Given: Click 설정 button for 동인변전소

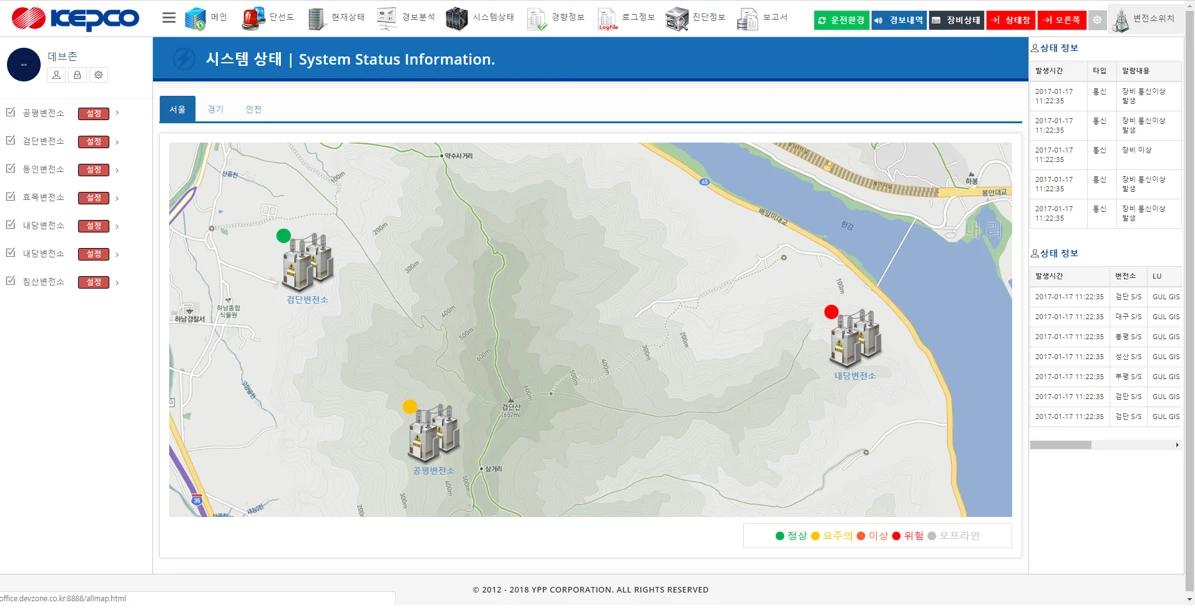Looking at the screenshot, I should tap(94, 170).
